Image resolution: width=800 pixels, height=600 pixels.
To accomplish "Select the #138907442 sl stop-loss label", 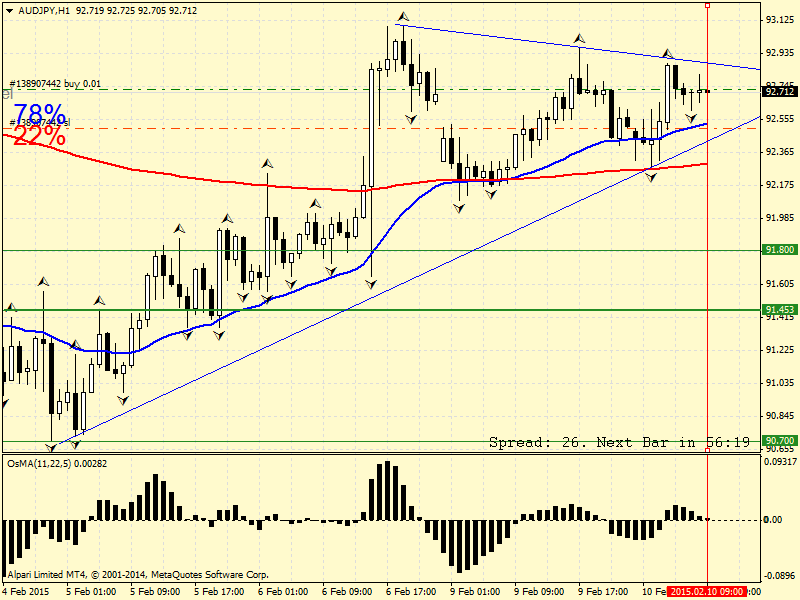I will click(x=40, y=122).
